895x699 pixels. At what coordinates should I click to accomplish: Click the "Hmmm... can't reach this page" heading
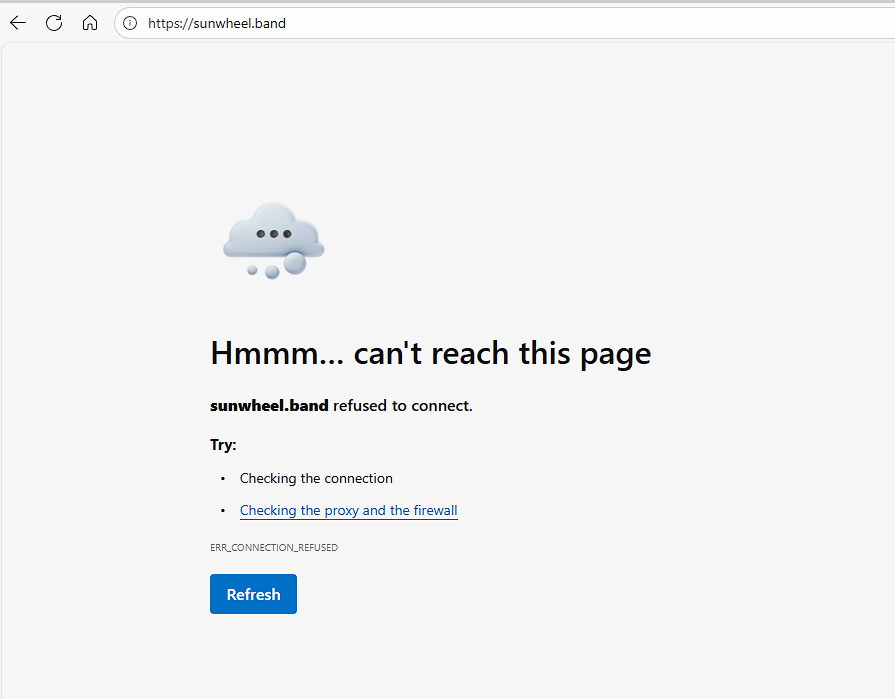(x=430, y=353)
